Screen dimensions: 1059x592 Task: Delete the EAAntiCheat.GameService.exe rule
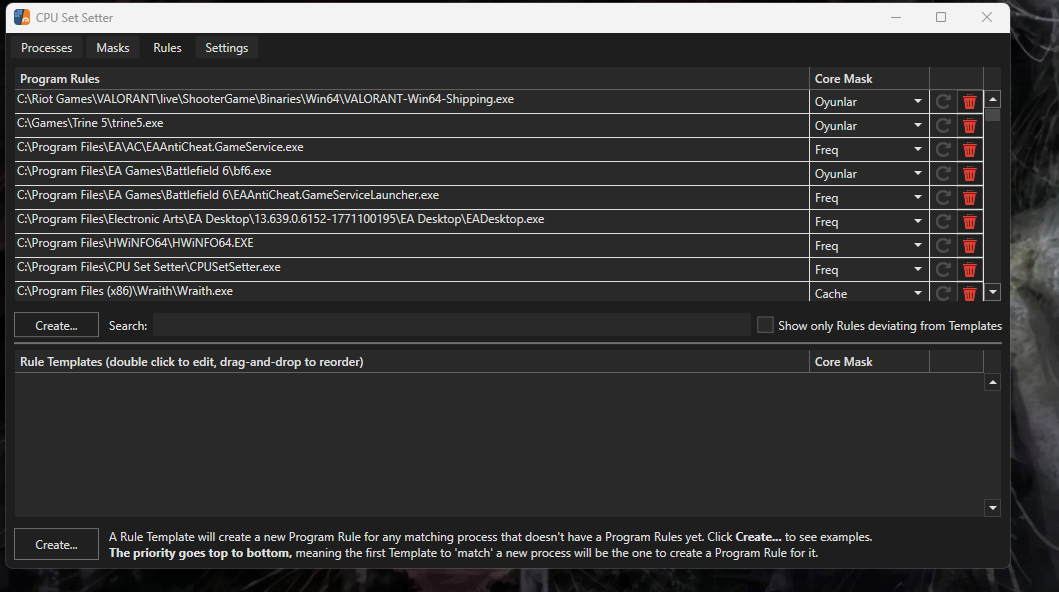pos(969,150)
